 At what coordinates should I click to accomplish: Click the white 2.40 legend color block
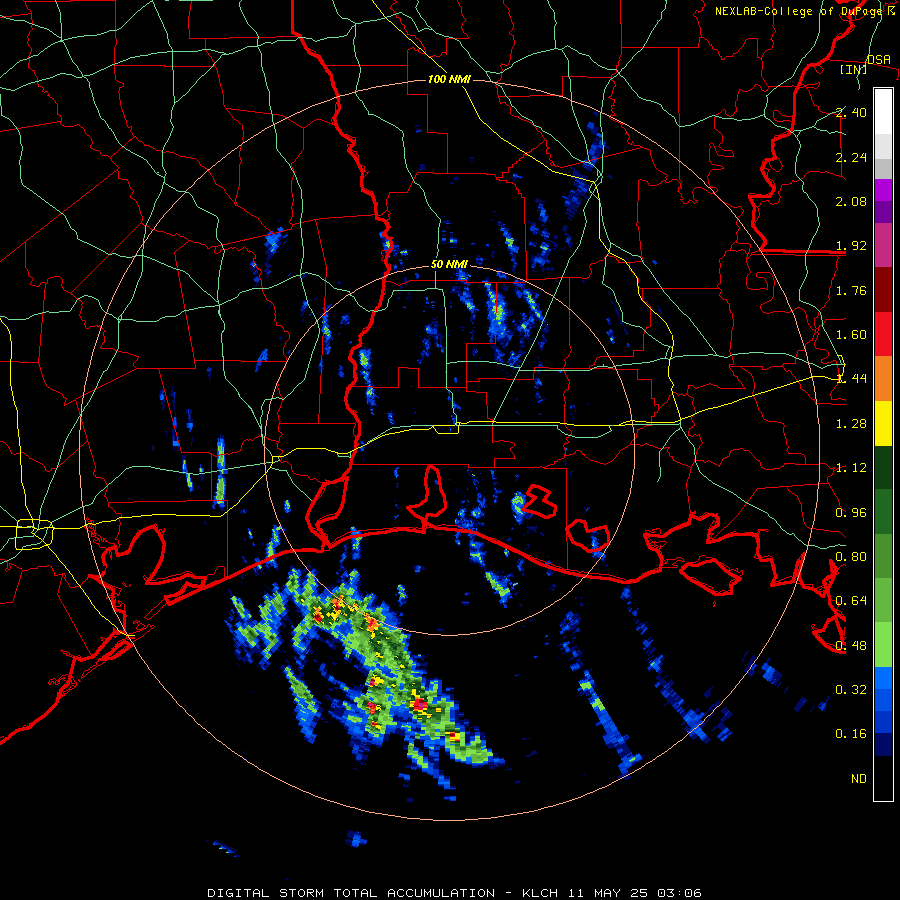click(883, 112)
